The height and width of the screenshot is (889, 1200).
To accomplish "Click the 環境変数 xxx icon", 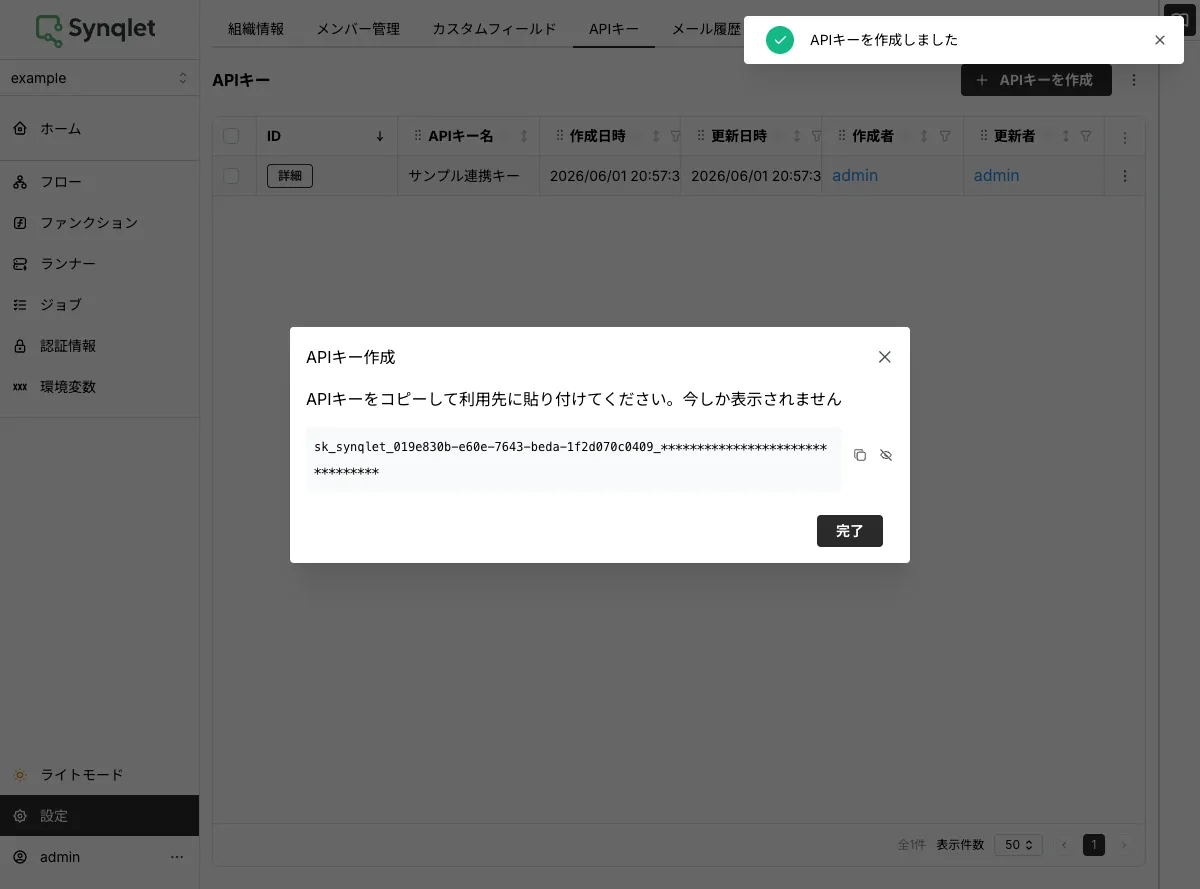I will point(20,387).
